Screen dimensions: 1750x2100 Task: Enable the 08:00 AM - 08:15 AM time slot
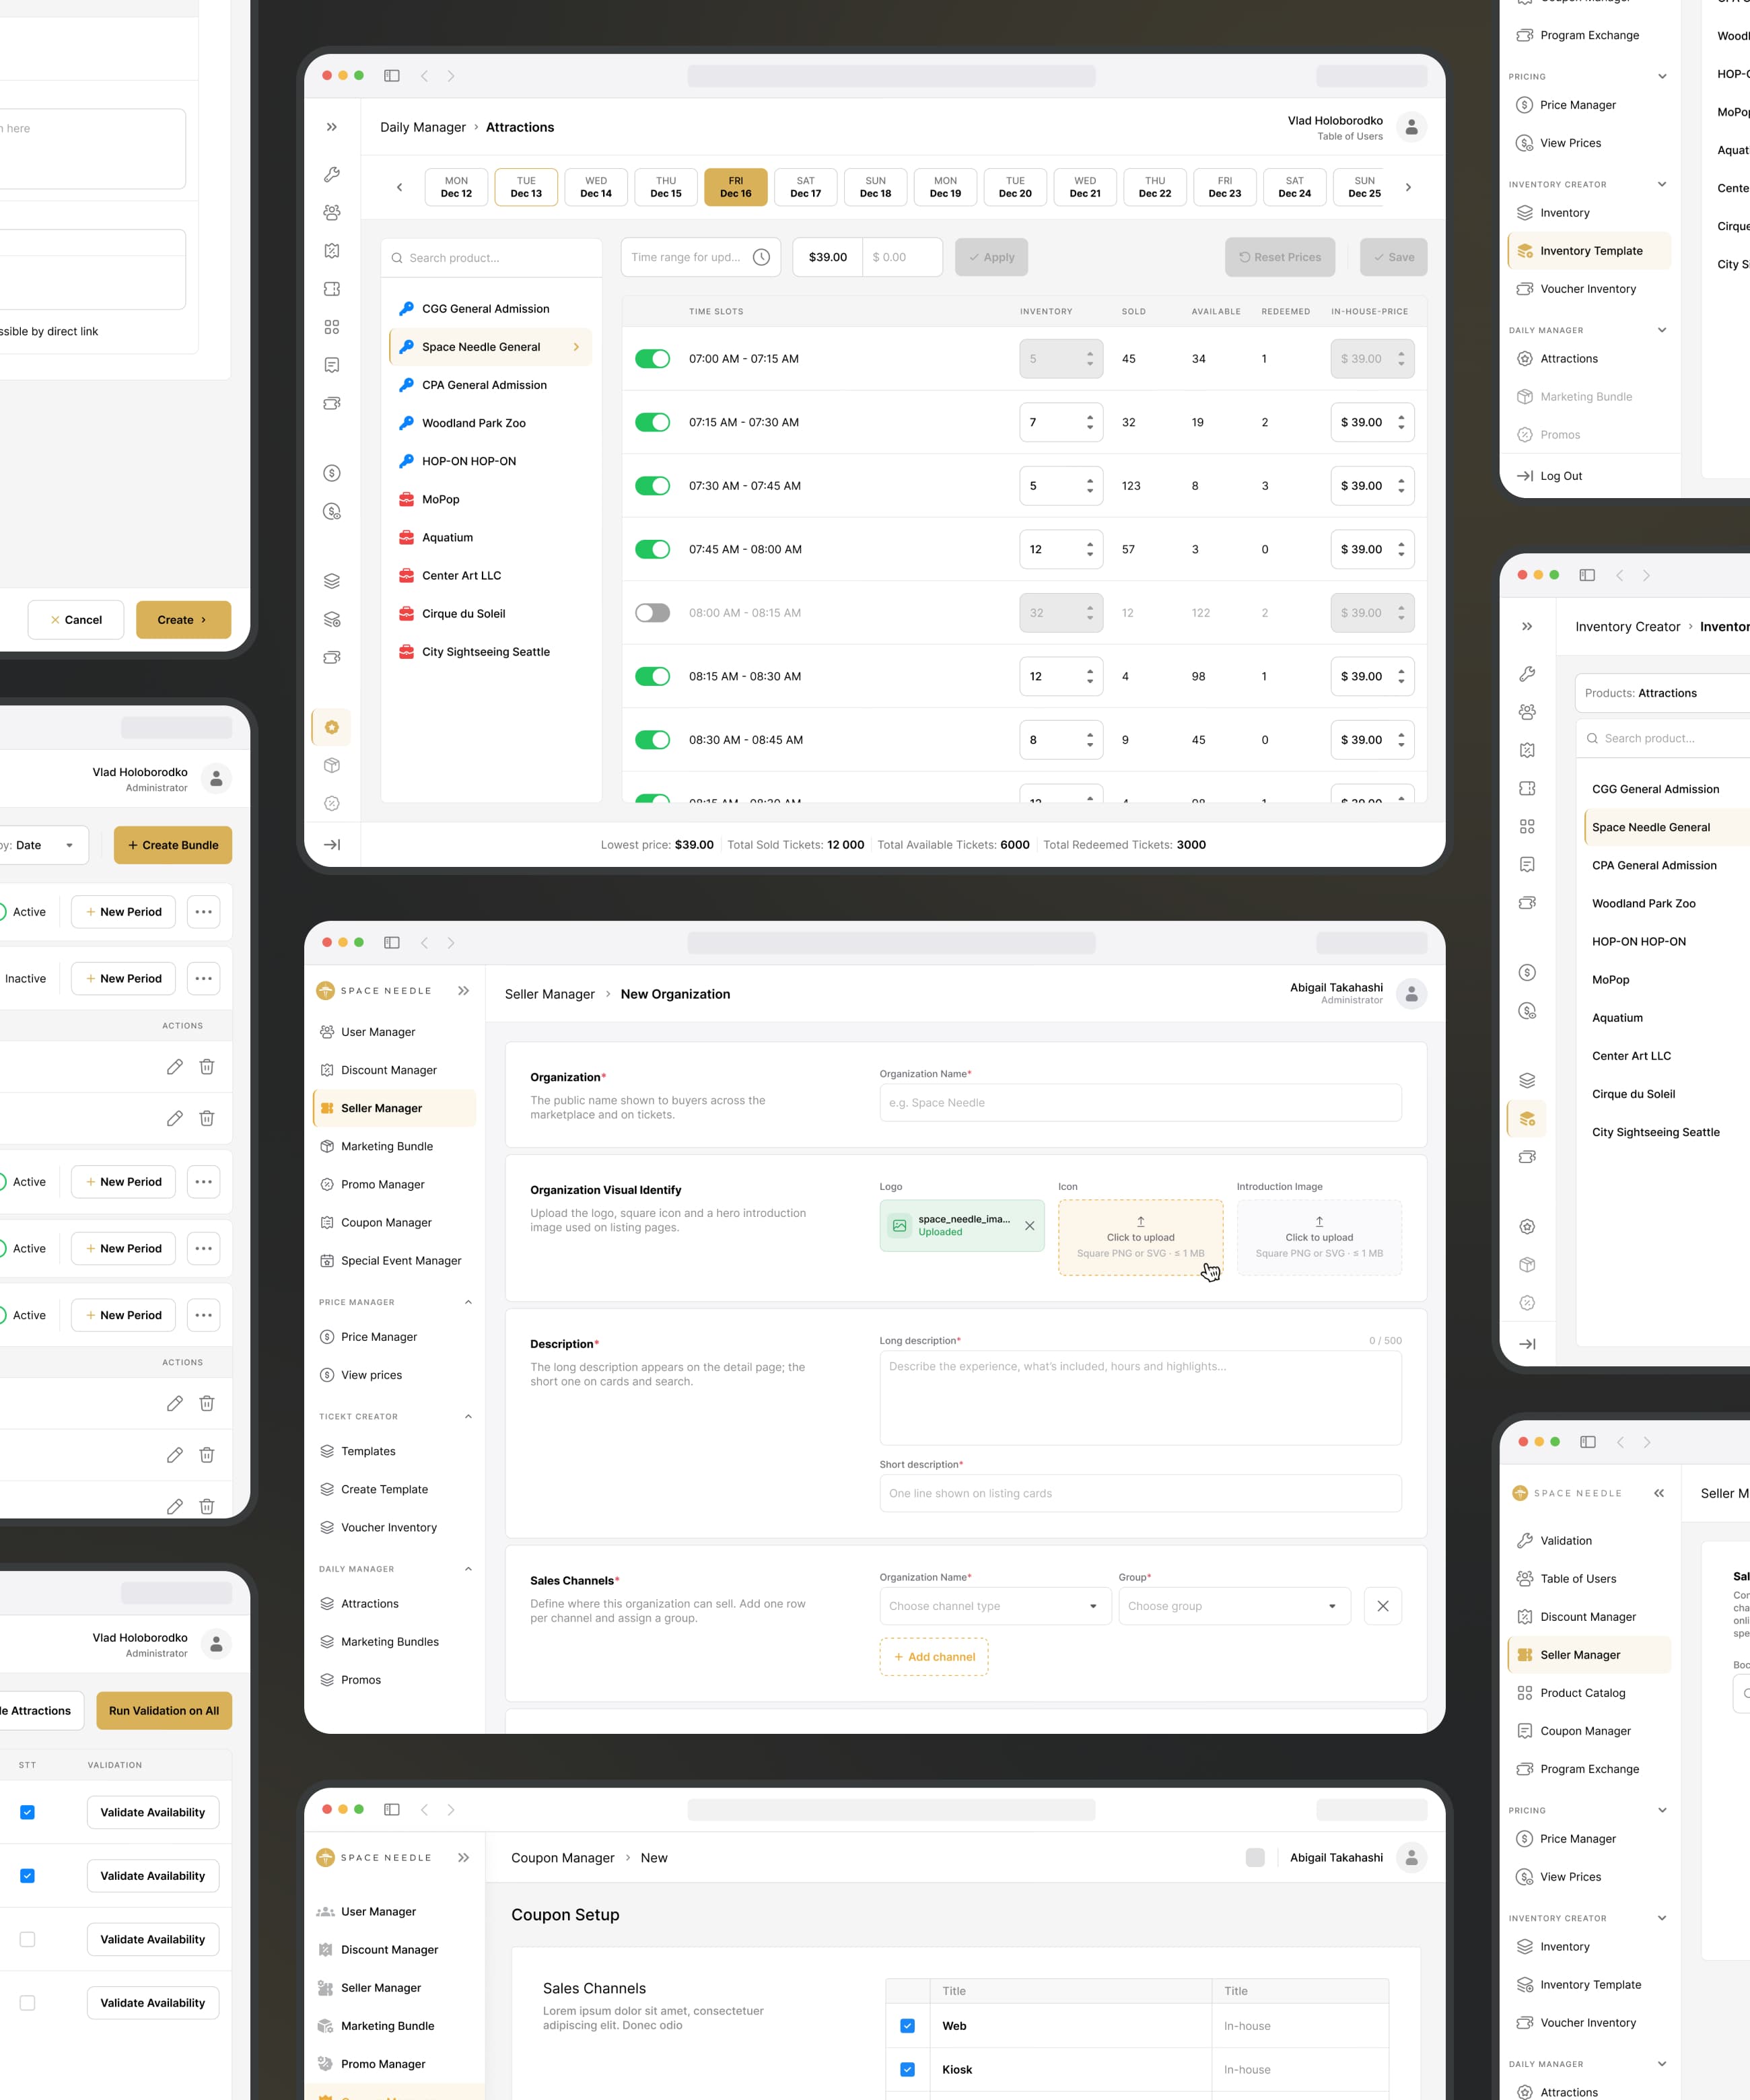[x=653, y=613]
